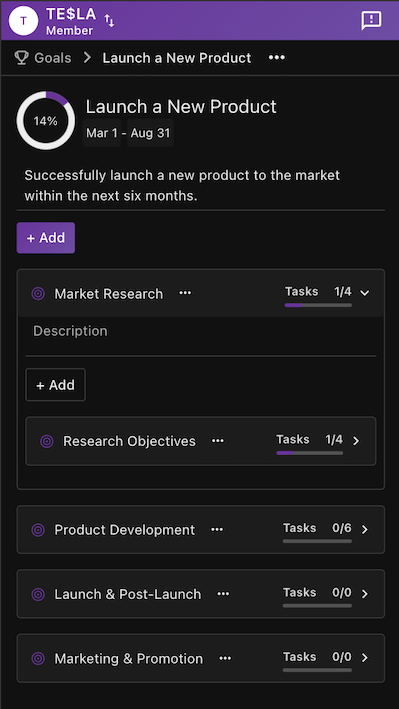Open the Product Development options ellipsis
This screenshot has height=709, width=399.
click(x=217, y=529)
